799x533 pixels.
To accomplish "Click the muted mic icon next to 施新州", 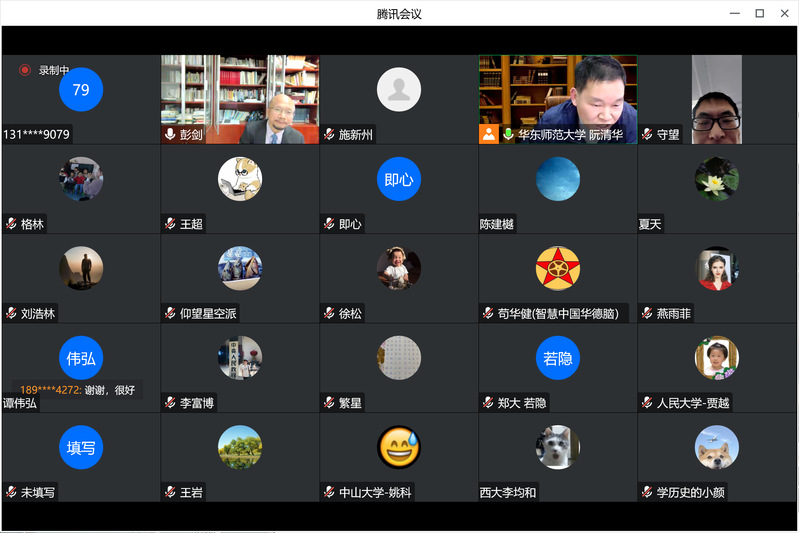I will point(329,134).
